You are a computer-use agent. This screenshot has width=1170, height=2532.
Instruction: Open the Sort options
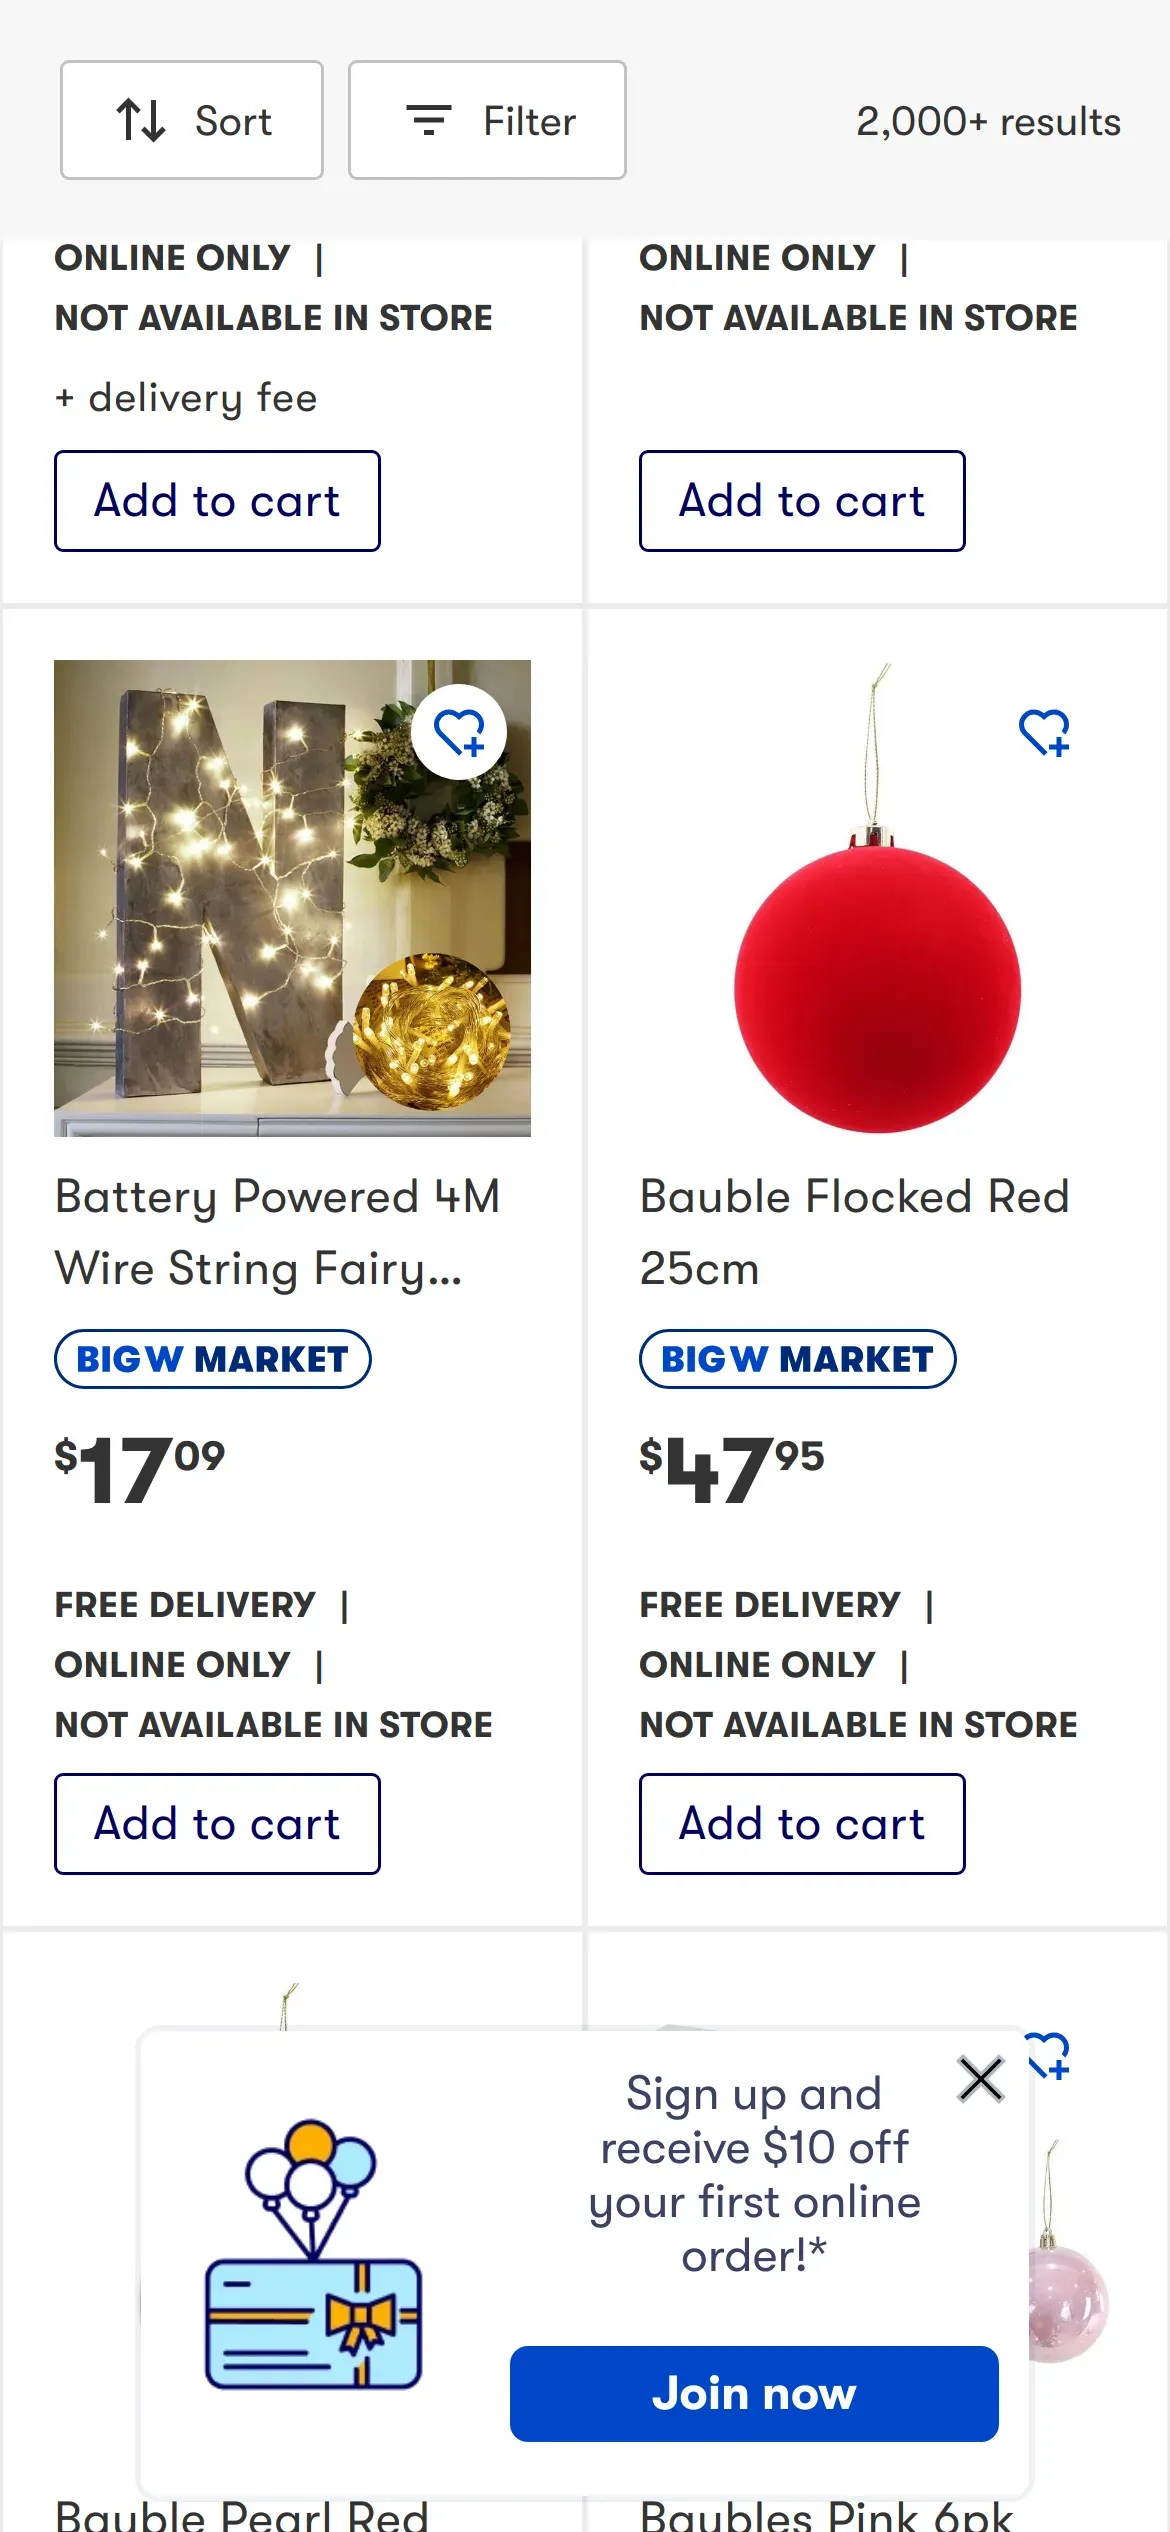[191, 121]
